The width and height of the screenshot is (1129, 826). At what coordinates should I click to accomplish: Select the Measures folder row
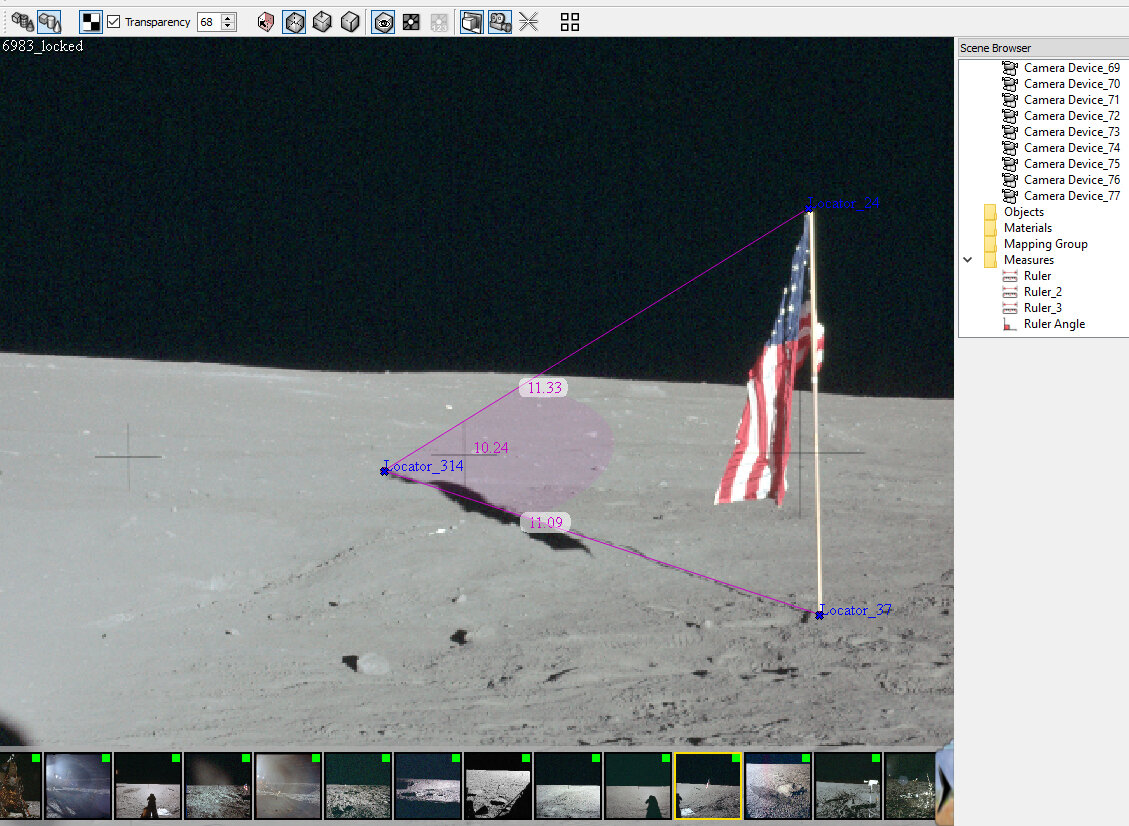coord(1029,260)
